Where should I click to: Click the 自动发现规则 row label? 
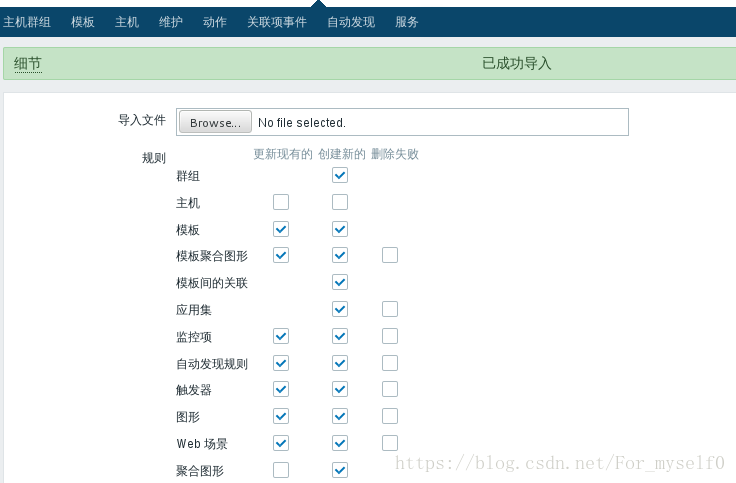212,364
